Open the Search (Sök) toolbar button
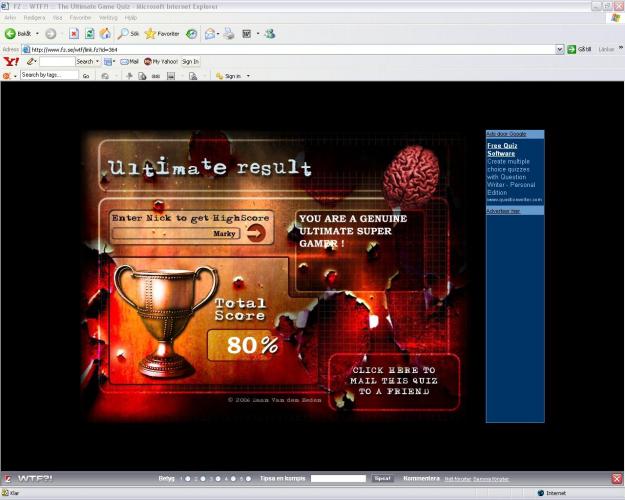The width and height of the screenshot is (625, 500). (x=128, y=33)
